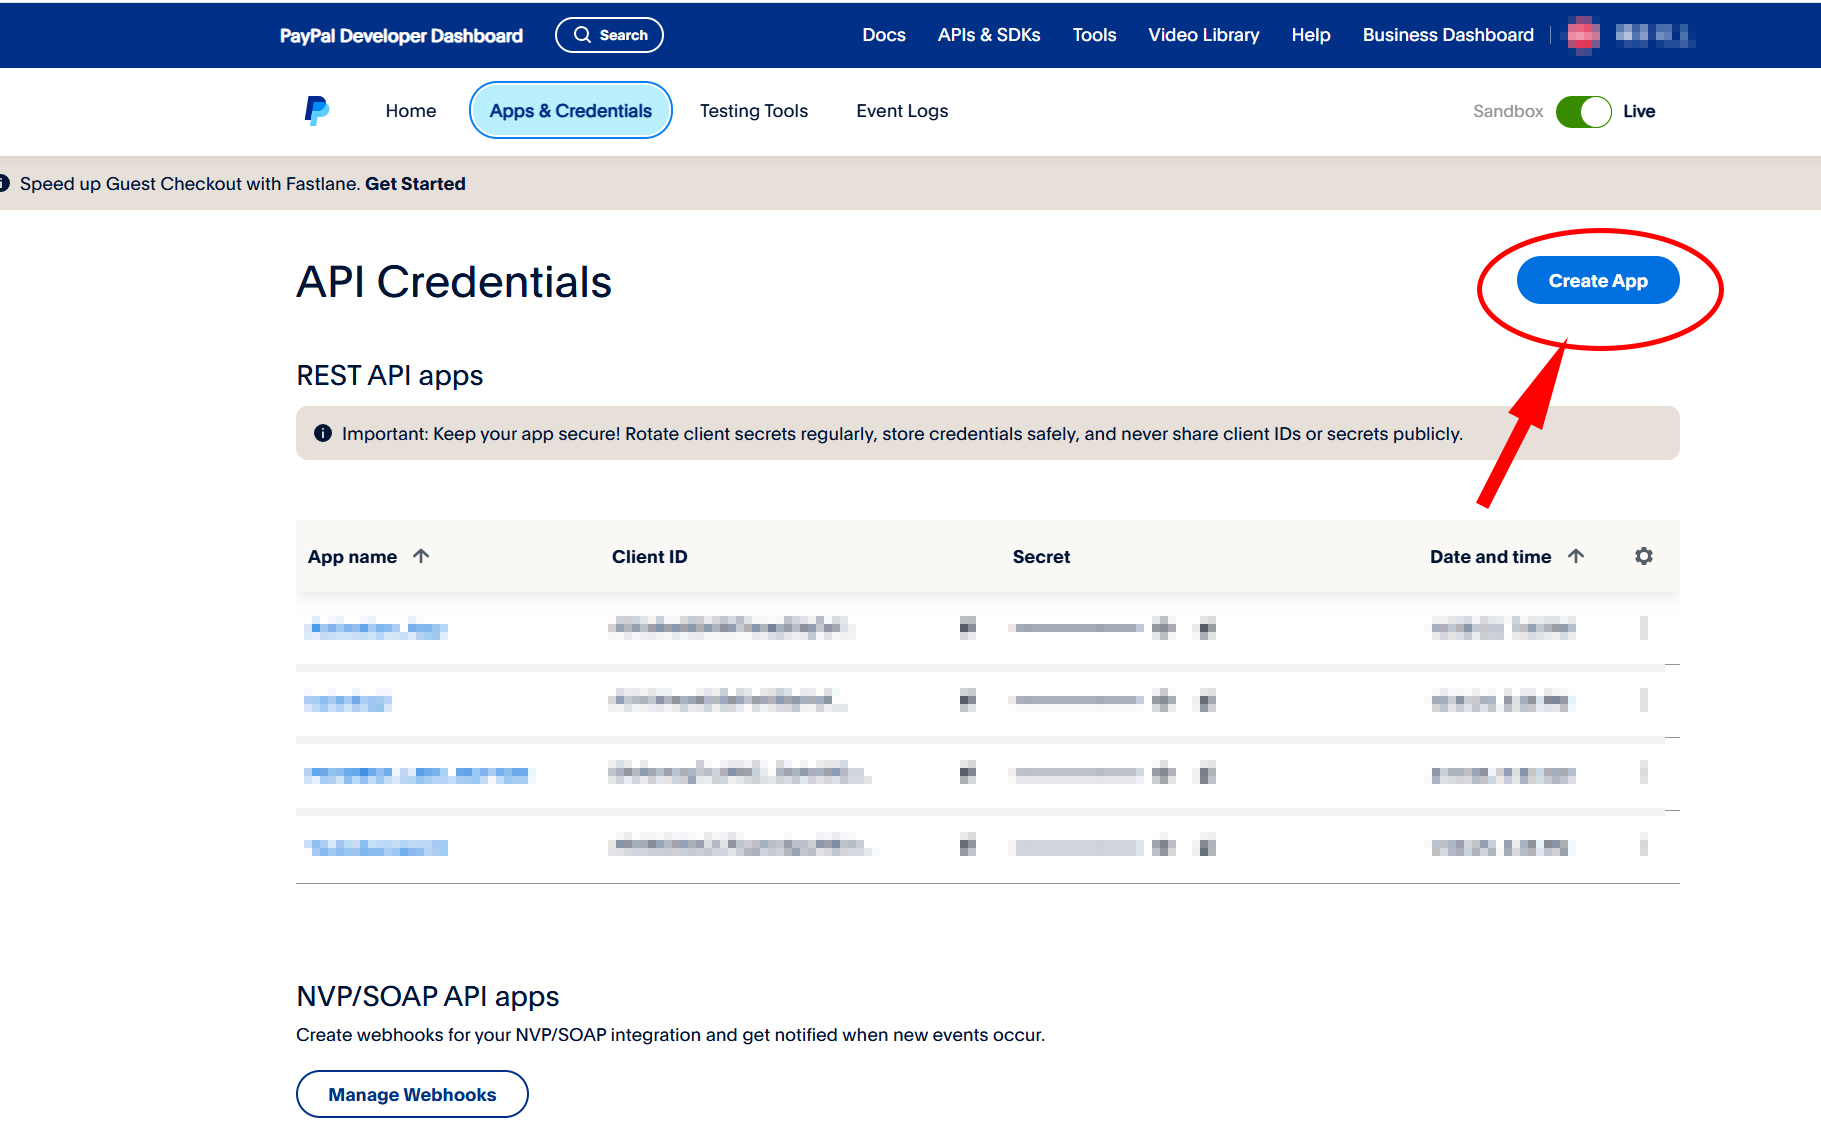
Task: Open Docs in the top menu
Action: click(884, 35)
